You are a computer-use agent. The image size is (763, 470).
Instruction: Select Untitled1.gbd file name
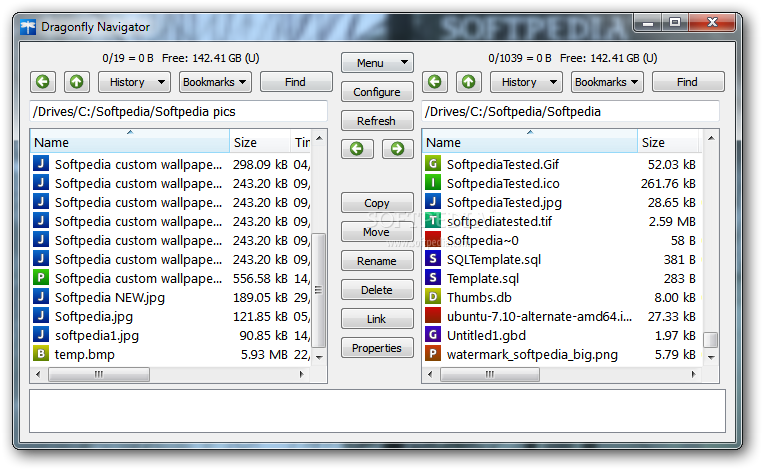coord(487,335)
